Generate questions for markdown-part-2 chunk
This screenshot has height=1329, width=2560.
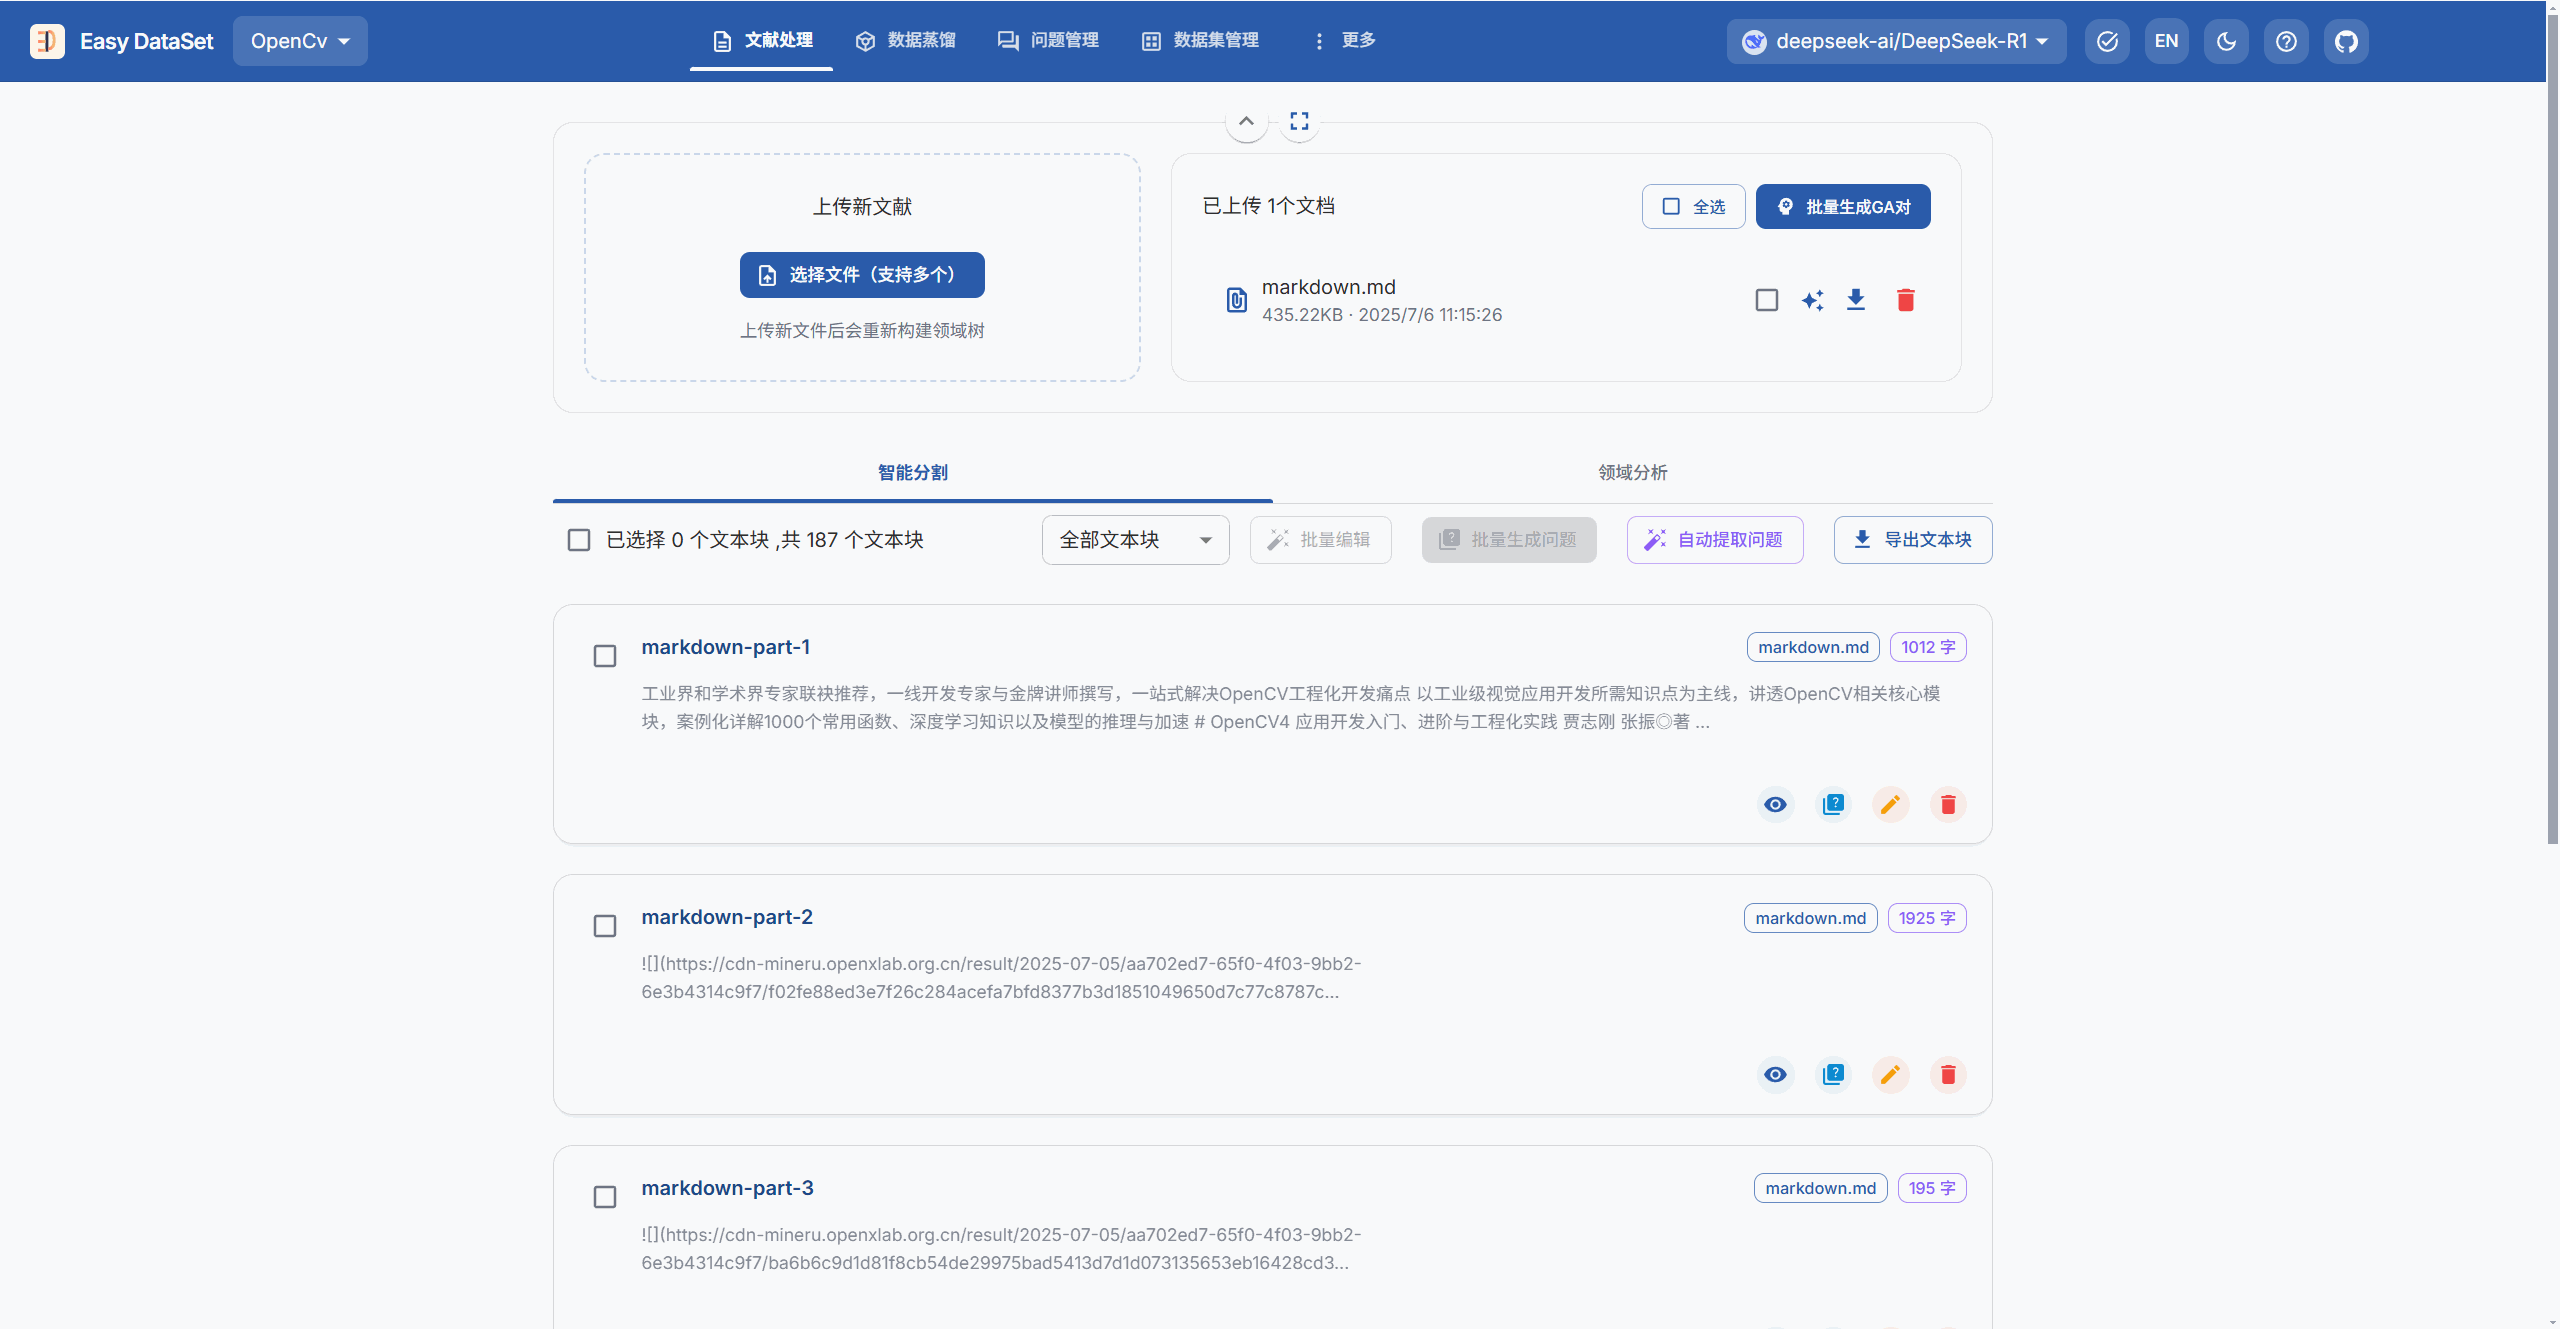(x=1833, y=1074)
